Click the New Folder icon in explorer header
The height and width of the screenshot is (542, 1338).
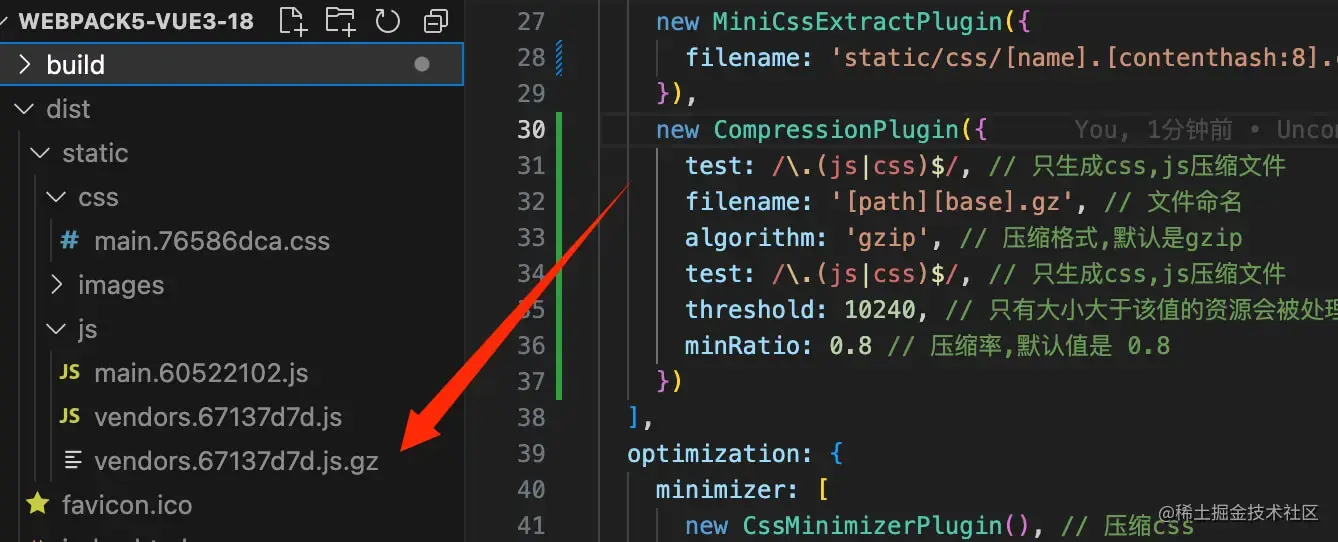pos(340,20)
